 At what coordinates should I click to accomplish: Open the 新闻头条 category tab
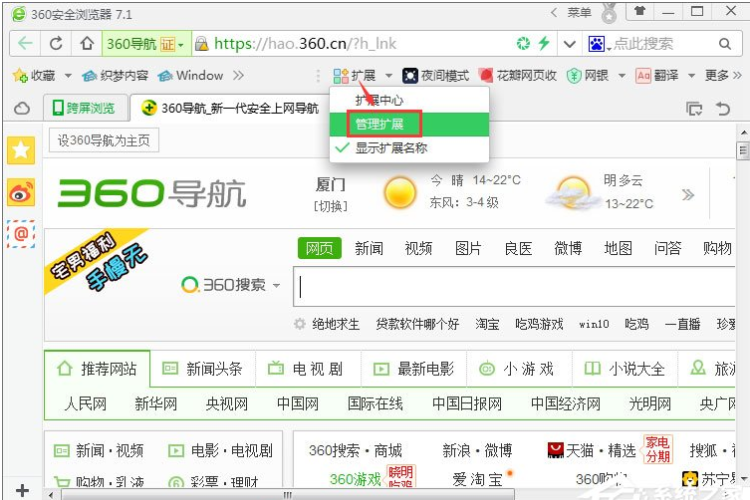[203, 369]
